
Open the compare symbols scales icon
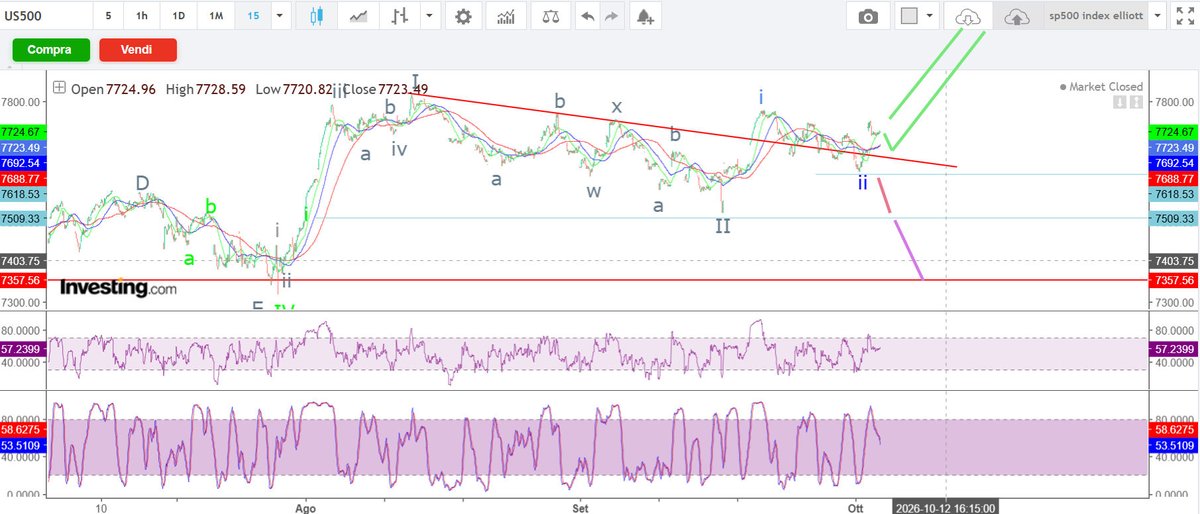[x=551, y=17]
